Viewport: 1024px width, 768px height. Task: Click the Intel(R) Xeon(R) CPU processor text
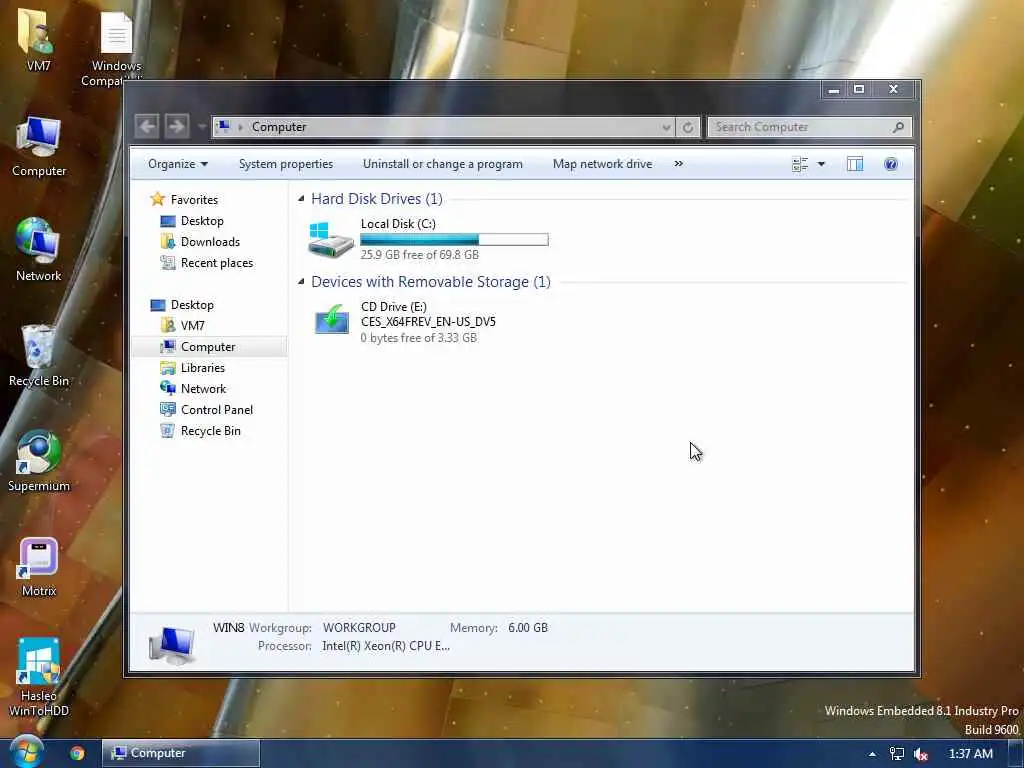(x=386, y=646)
